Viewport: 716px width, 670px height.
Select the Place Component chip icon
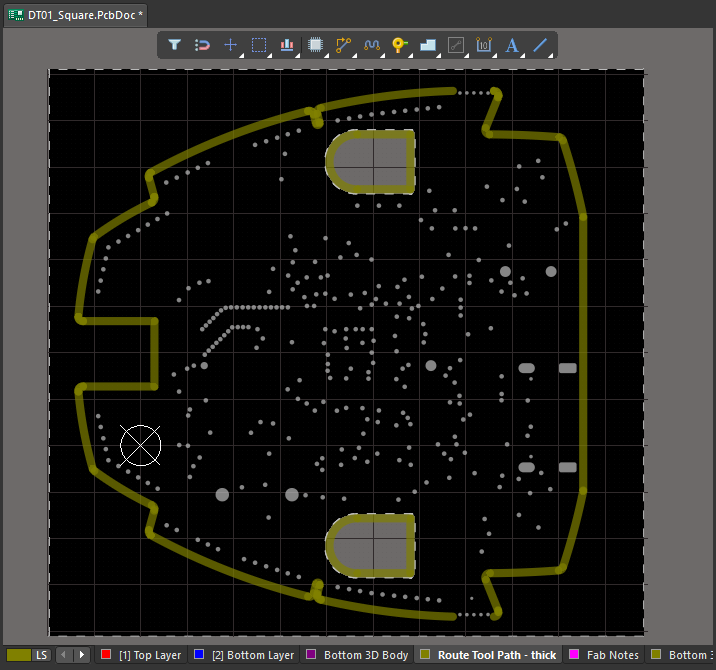coord(315,45)
